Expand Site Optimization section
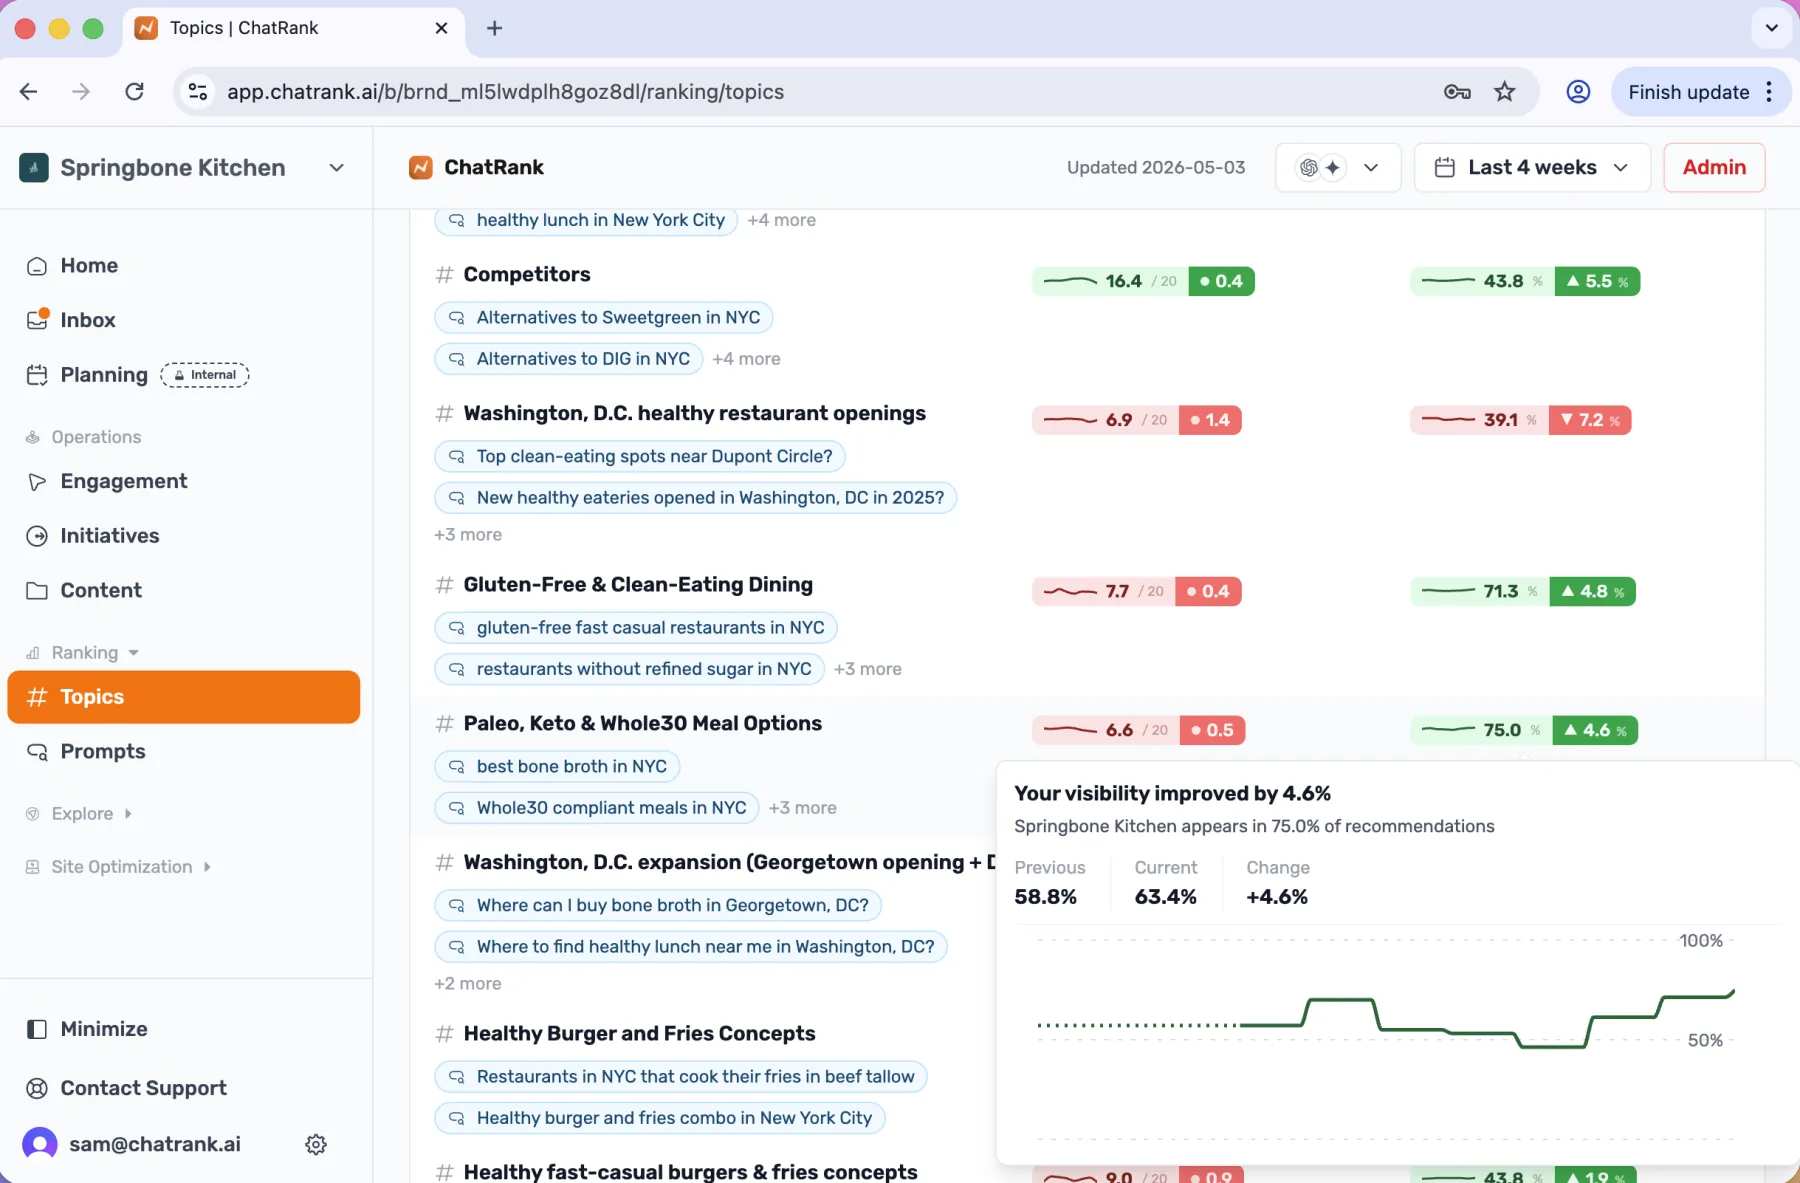Viewport: 1800px width, 1183px height. [120, 866]
